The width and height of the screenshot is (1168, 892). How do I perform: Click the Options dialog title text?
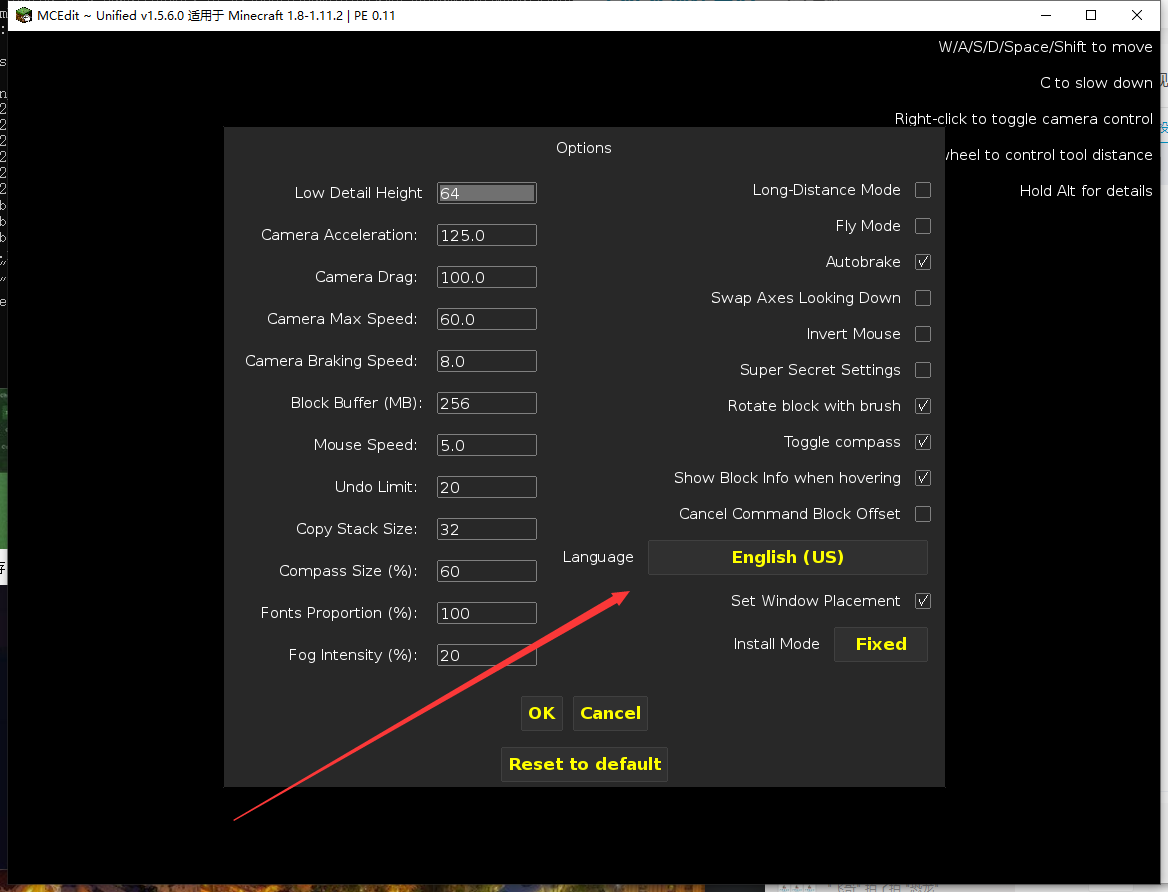pyautogui.click(x=583, y=148)
